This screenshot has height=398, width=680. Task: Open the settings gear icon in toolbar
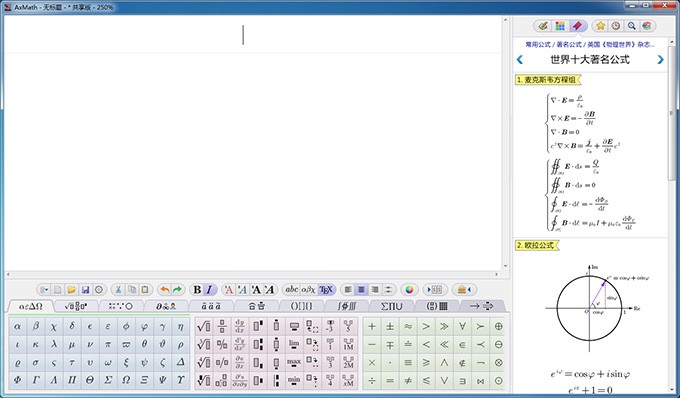coord(99,290)
